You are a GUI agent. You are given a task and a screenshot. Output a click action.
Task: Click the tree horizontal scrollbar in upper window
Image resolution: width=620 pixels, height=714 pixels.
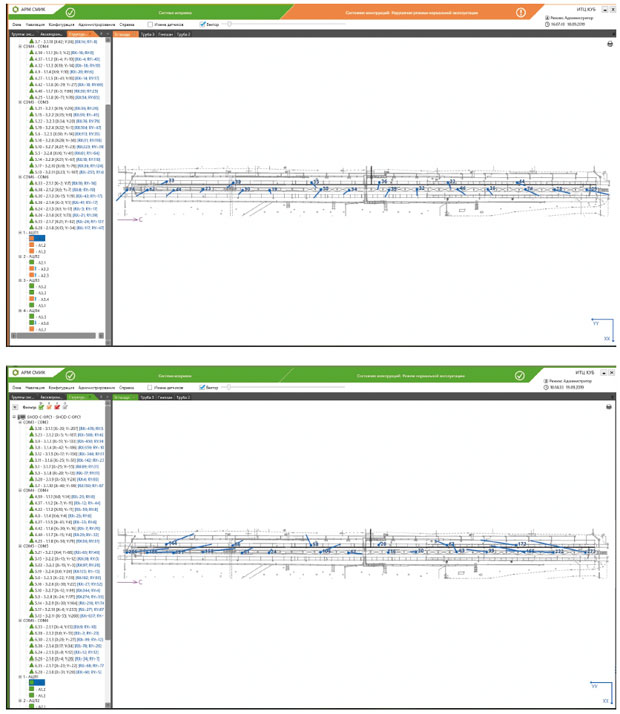pos(54,336)
